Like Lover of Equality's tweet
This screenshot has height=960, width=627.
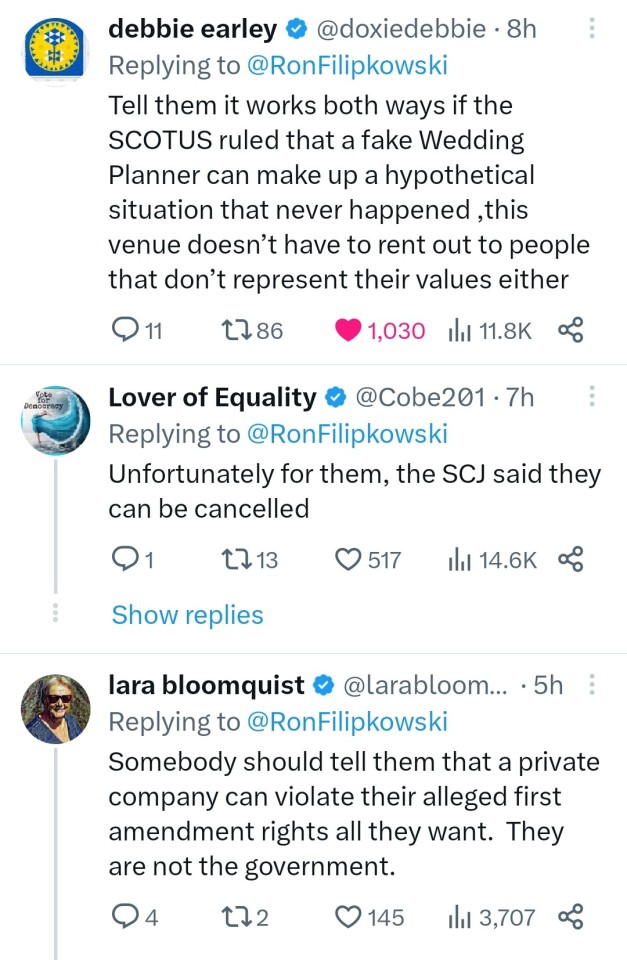(x=349, y=560)
